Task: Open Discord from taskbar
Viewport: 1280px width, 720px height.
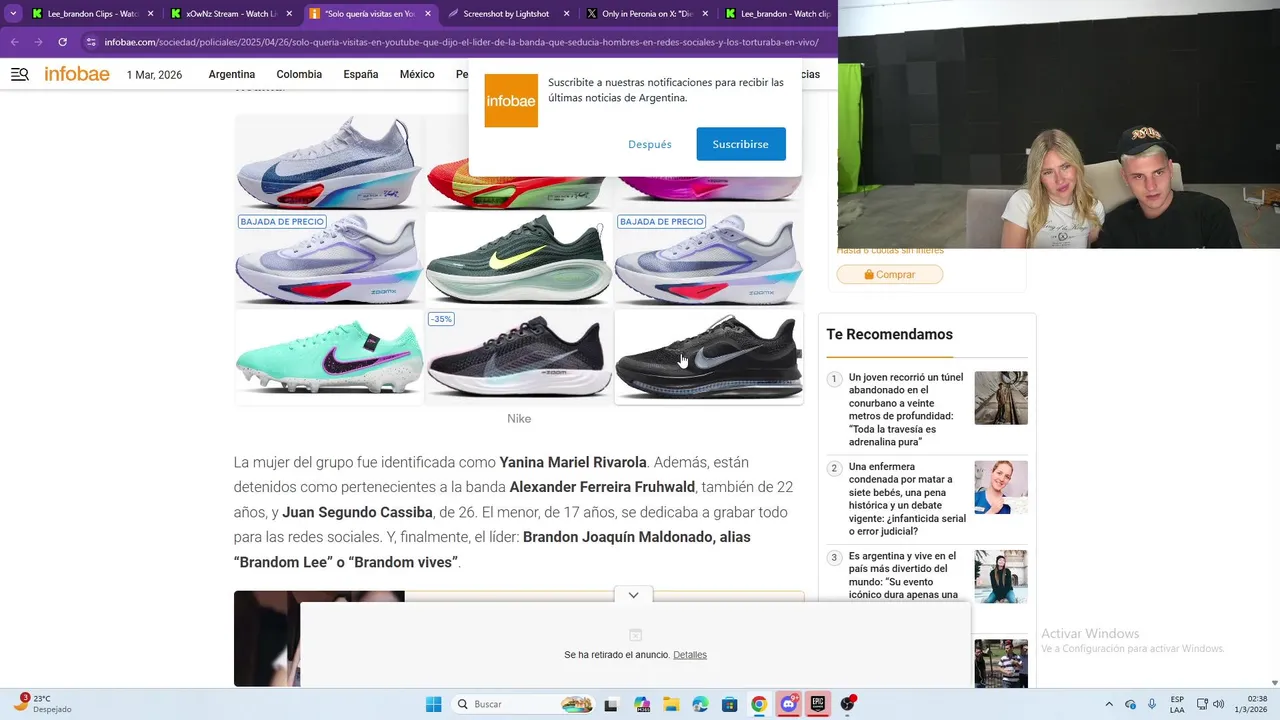Action: coord(789,704)
